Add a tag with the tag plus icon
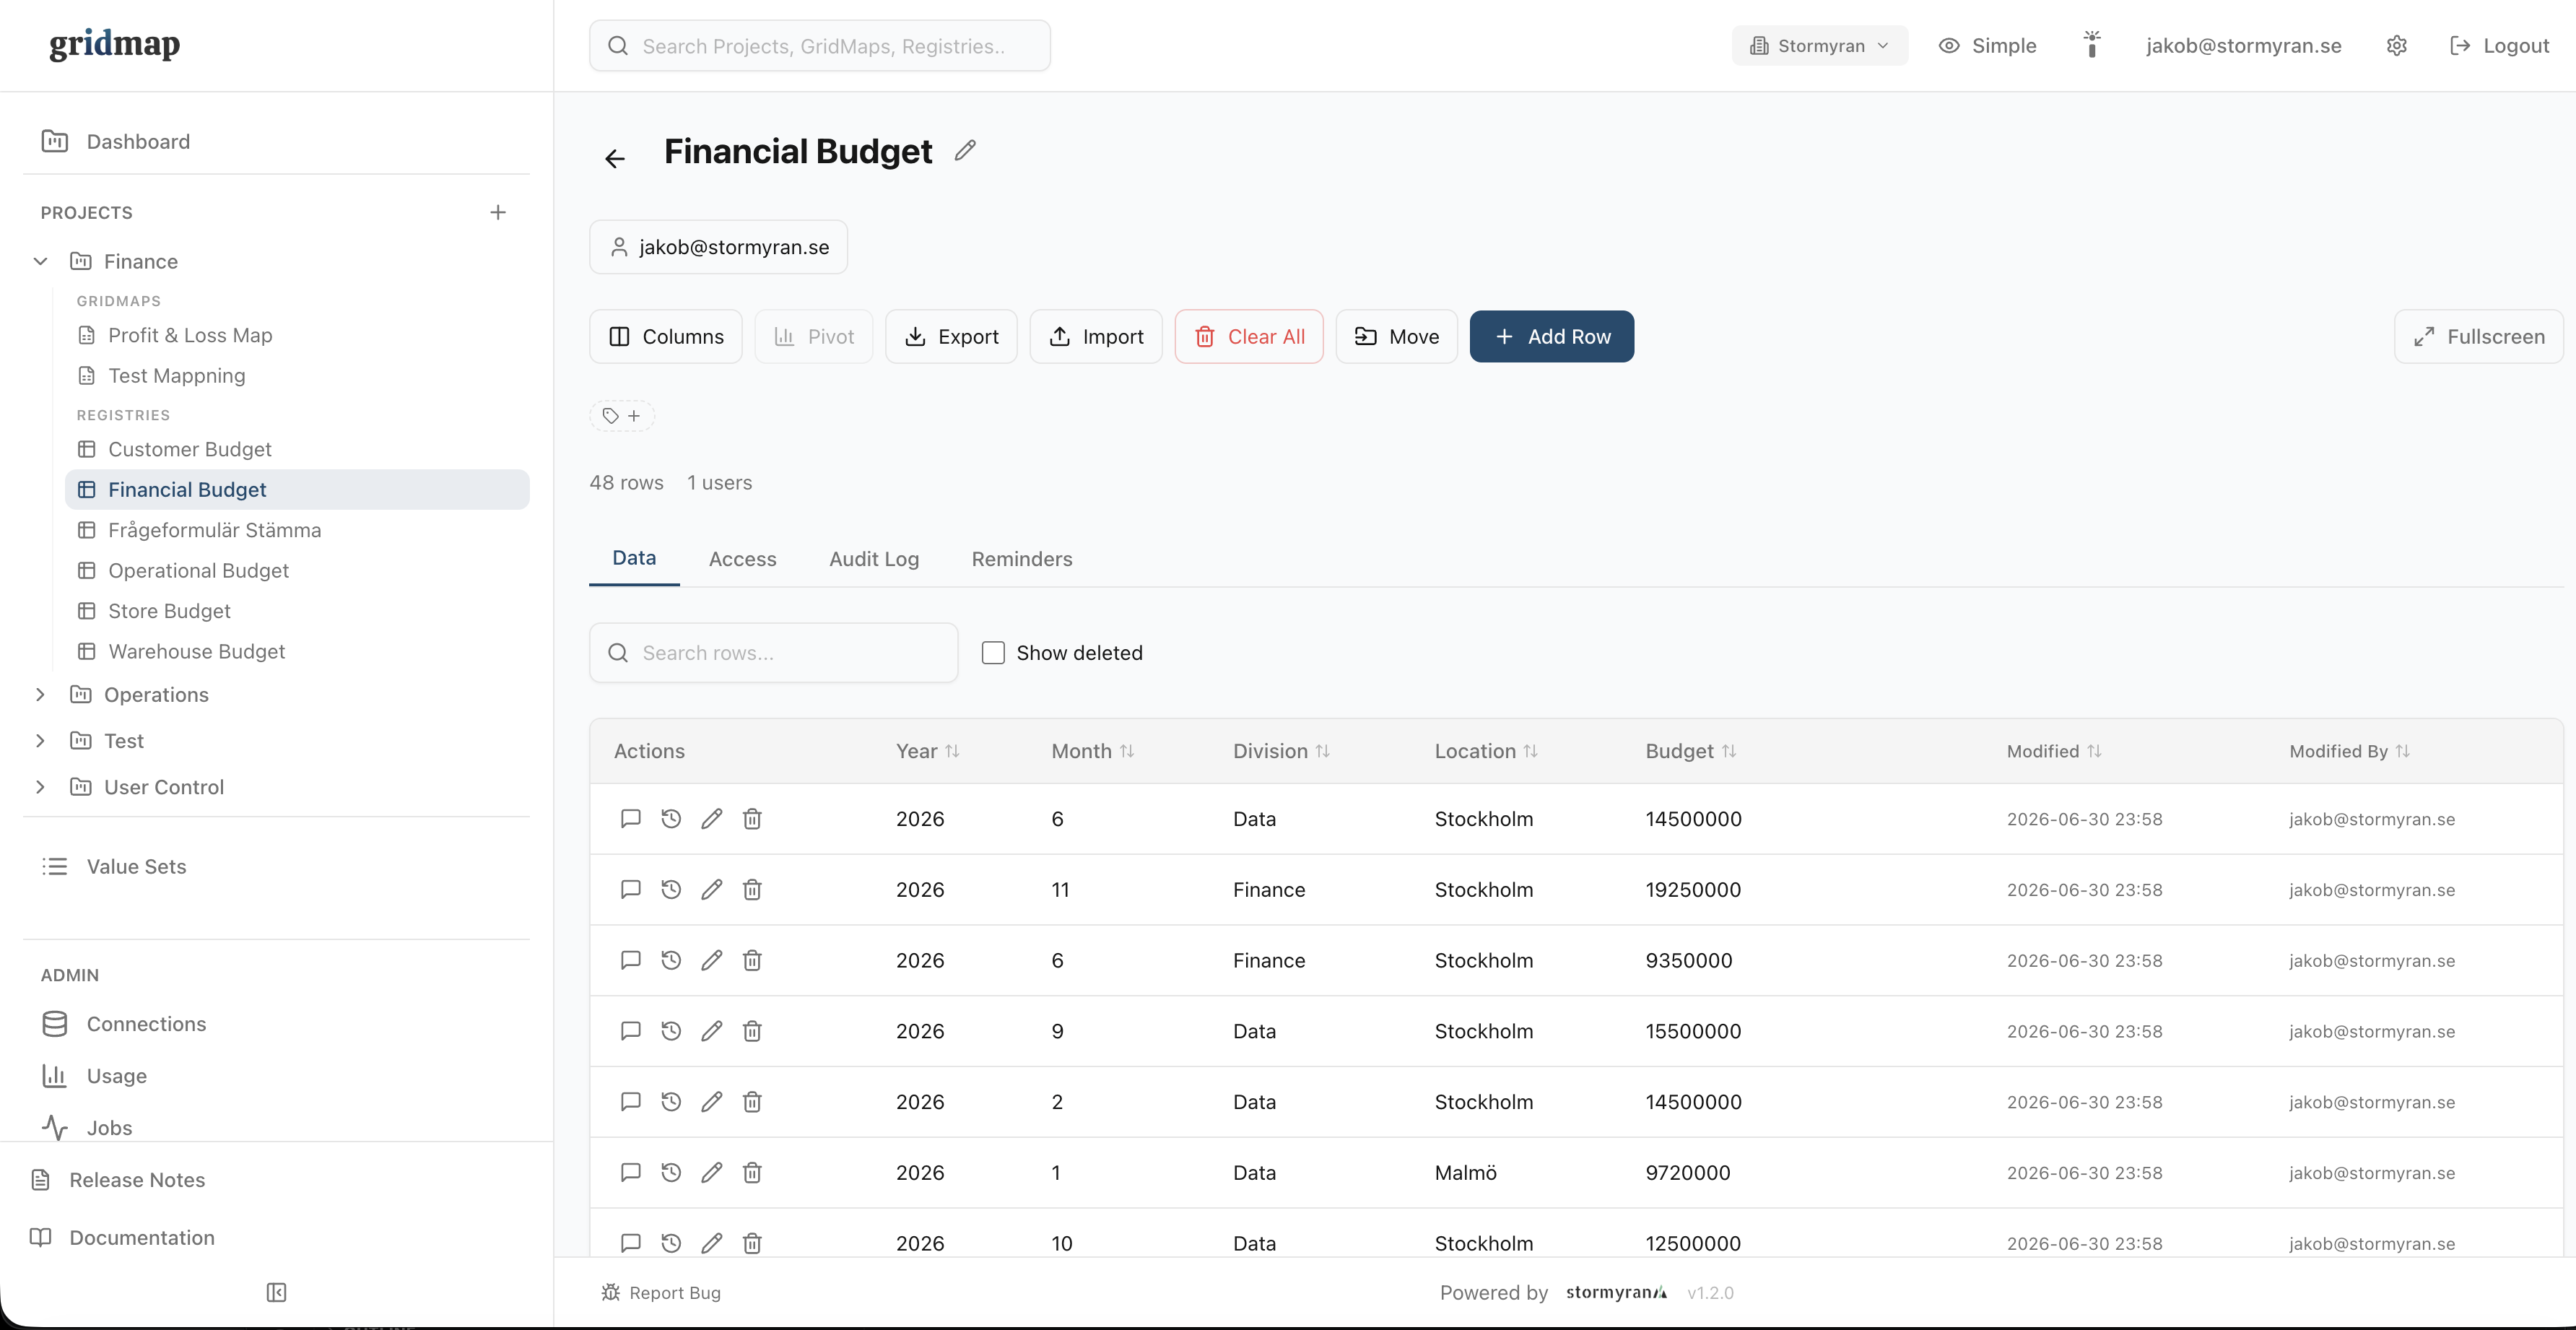2576x1330 pixels. point(622,416)
